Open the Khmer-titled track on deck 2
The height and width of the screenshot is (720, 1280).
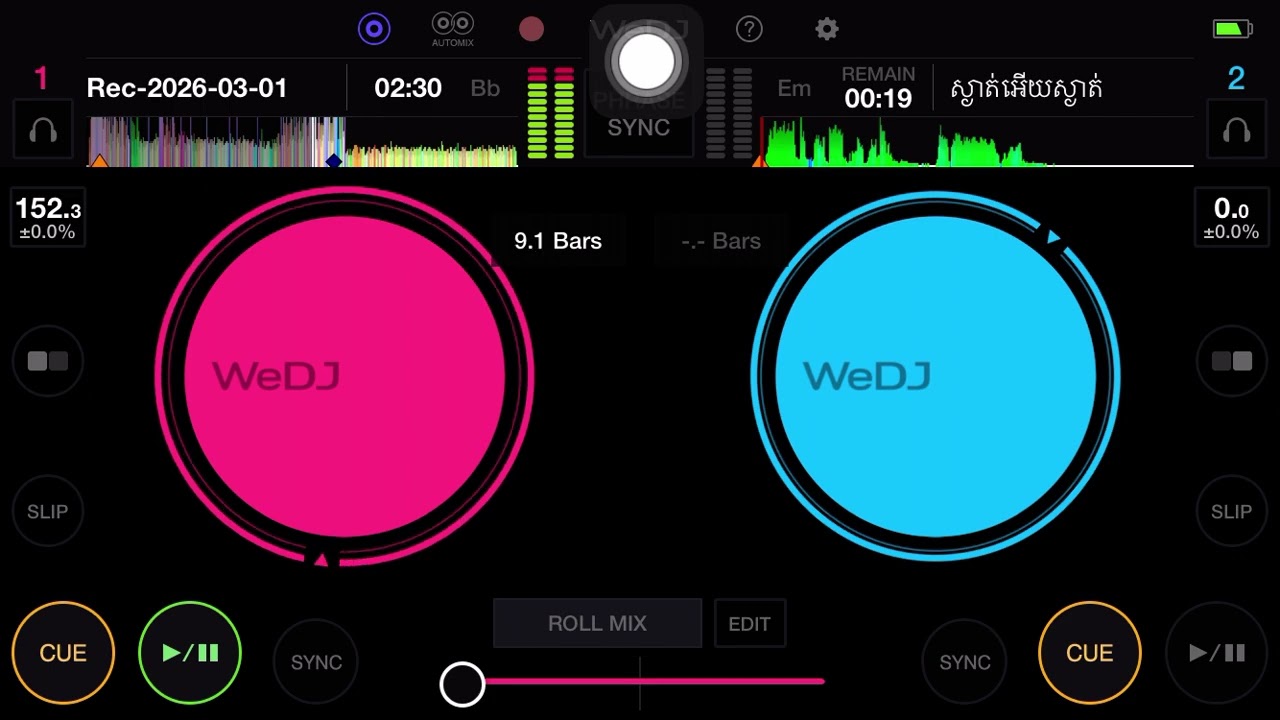pos(1026,89)
